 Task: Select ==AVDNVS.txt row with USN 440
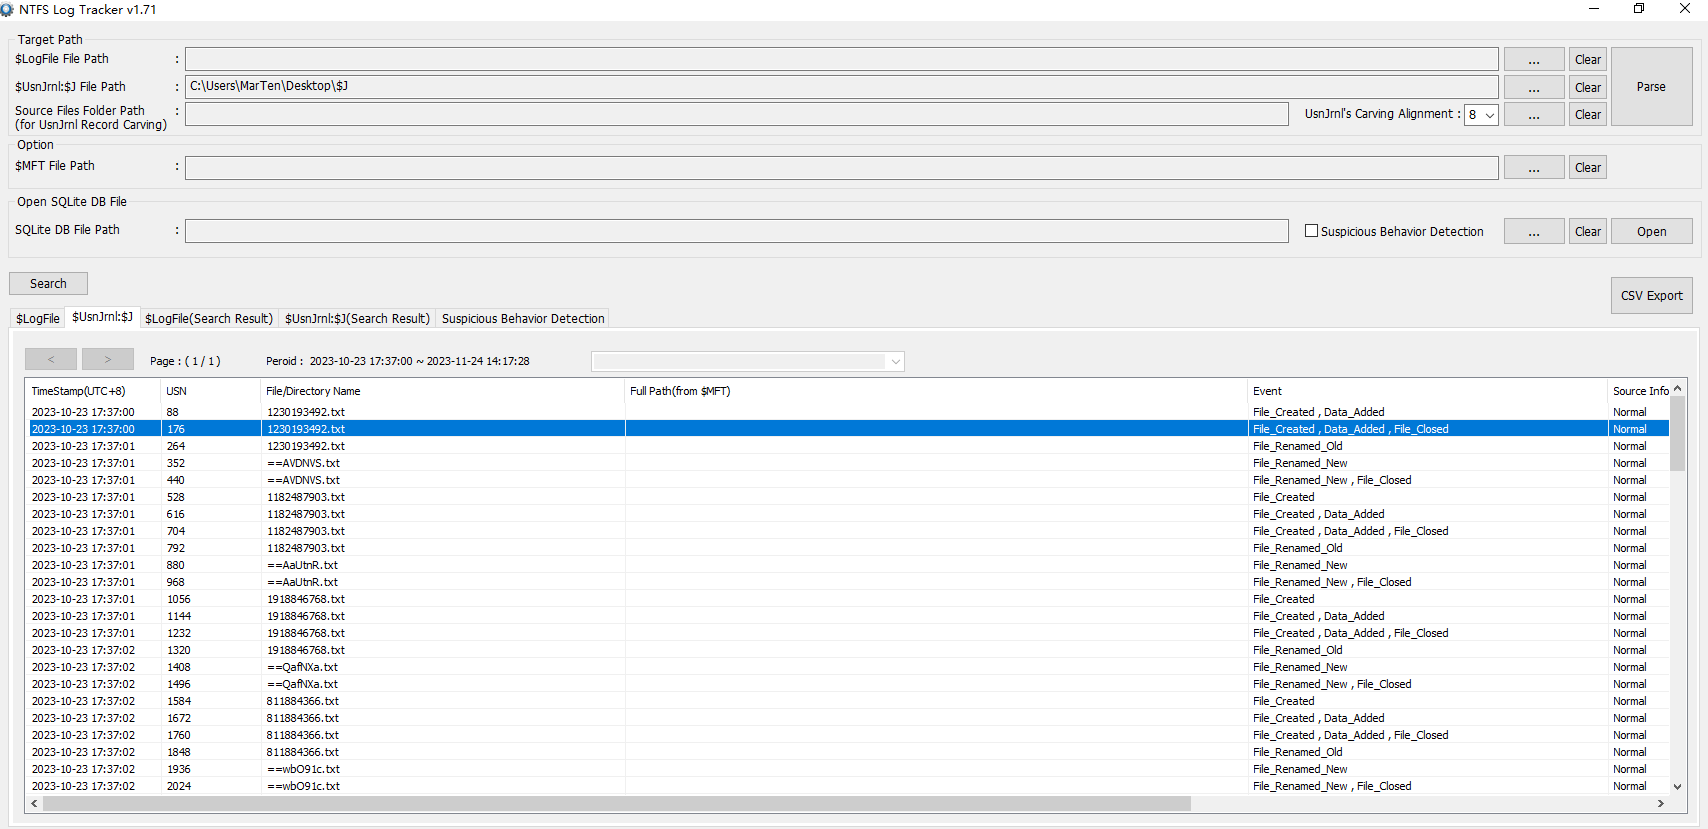coord(848,480)
